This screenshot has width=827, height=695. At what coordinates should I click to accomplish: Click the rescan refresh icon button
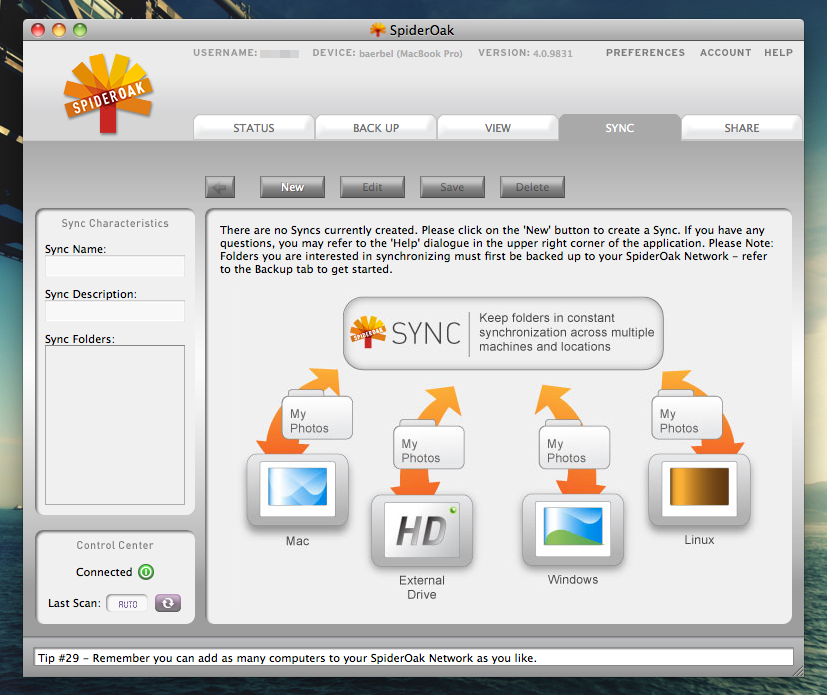tap(168, 603)
